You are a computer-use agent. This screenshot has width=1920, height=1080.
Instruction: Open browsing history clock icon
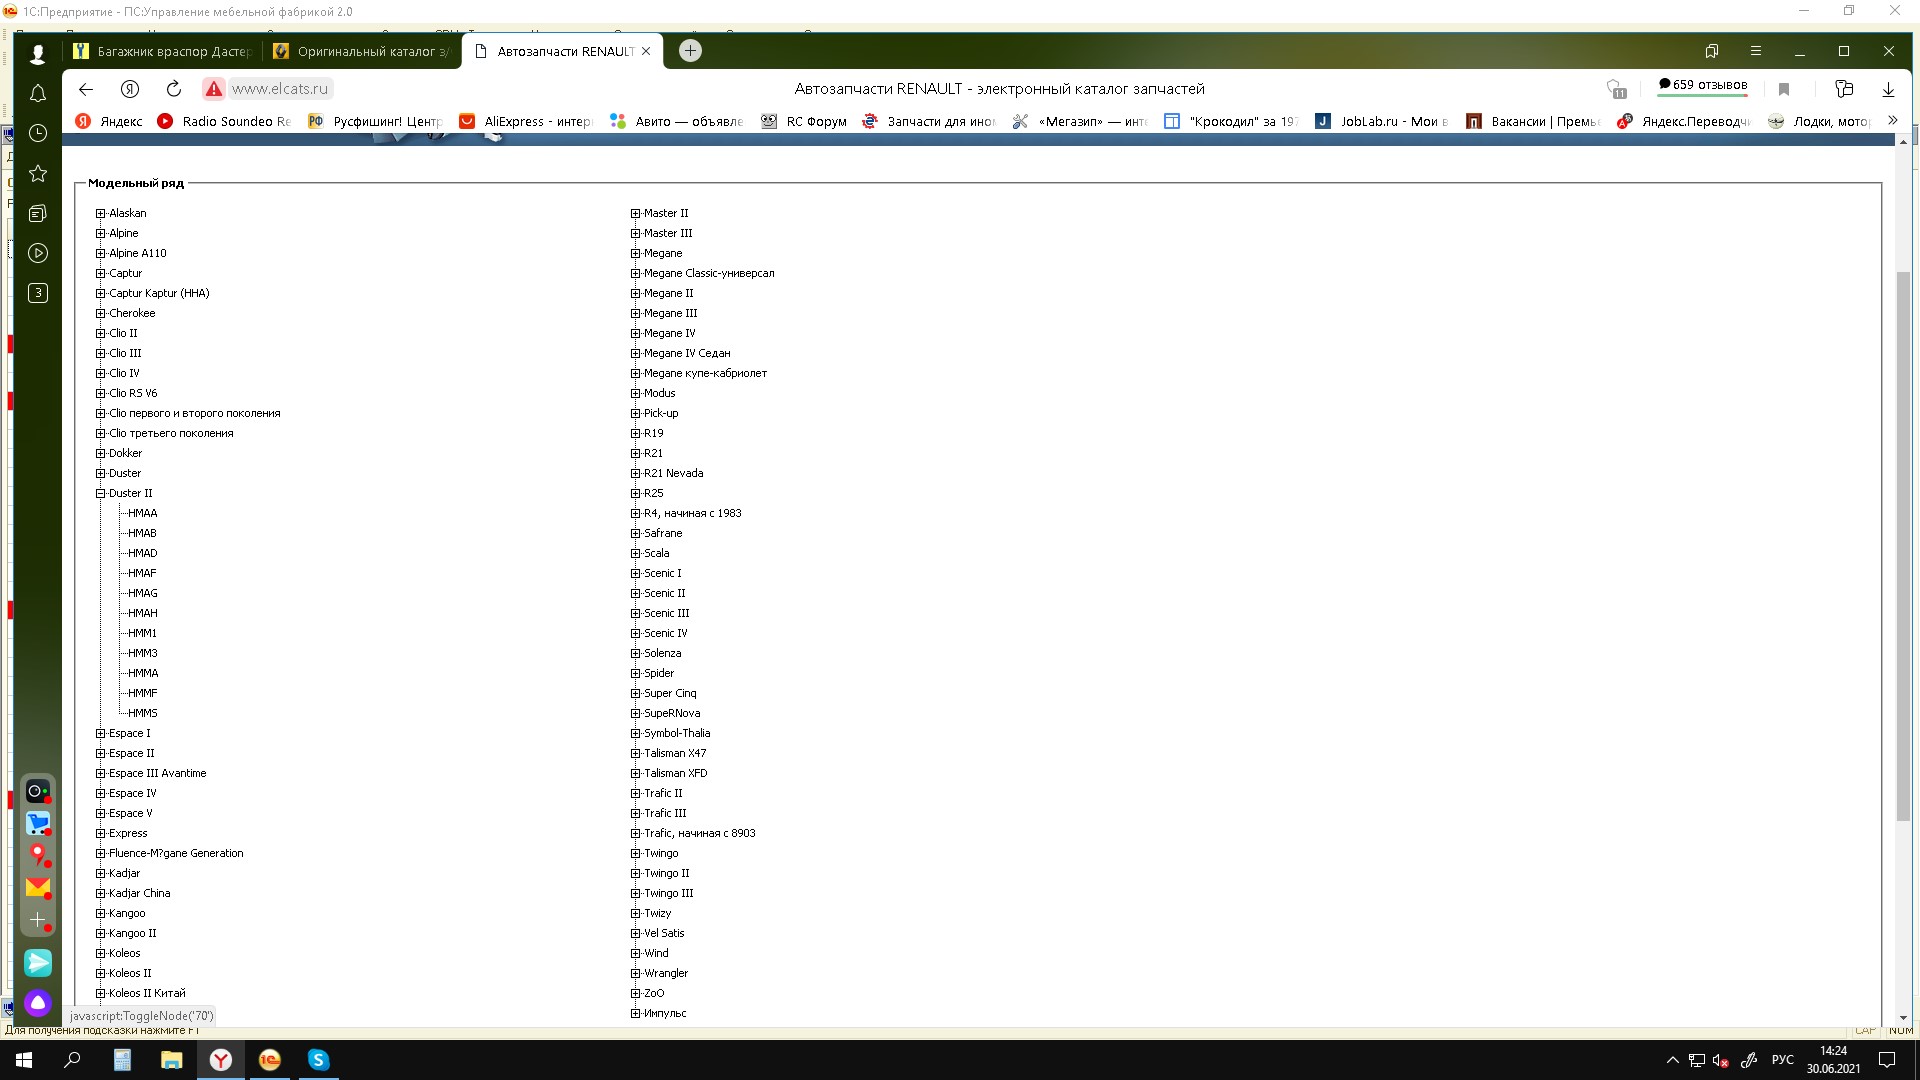(38, 133)
